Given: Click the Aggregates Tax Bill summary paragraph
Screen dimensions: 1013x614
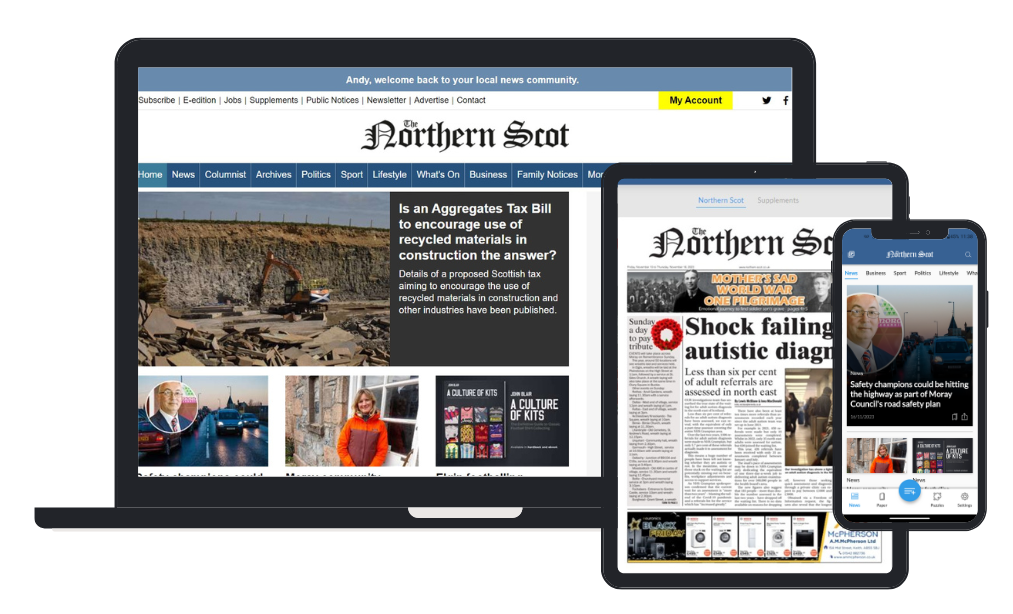Looking at the screenshot, I should [x=478, y=292].
